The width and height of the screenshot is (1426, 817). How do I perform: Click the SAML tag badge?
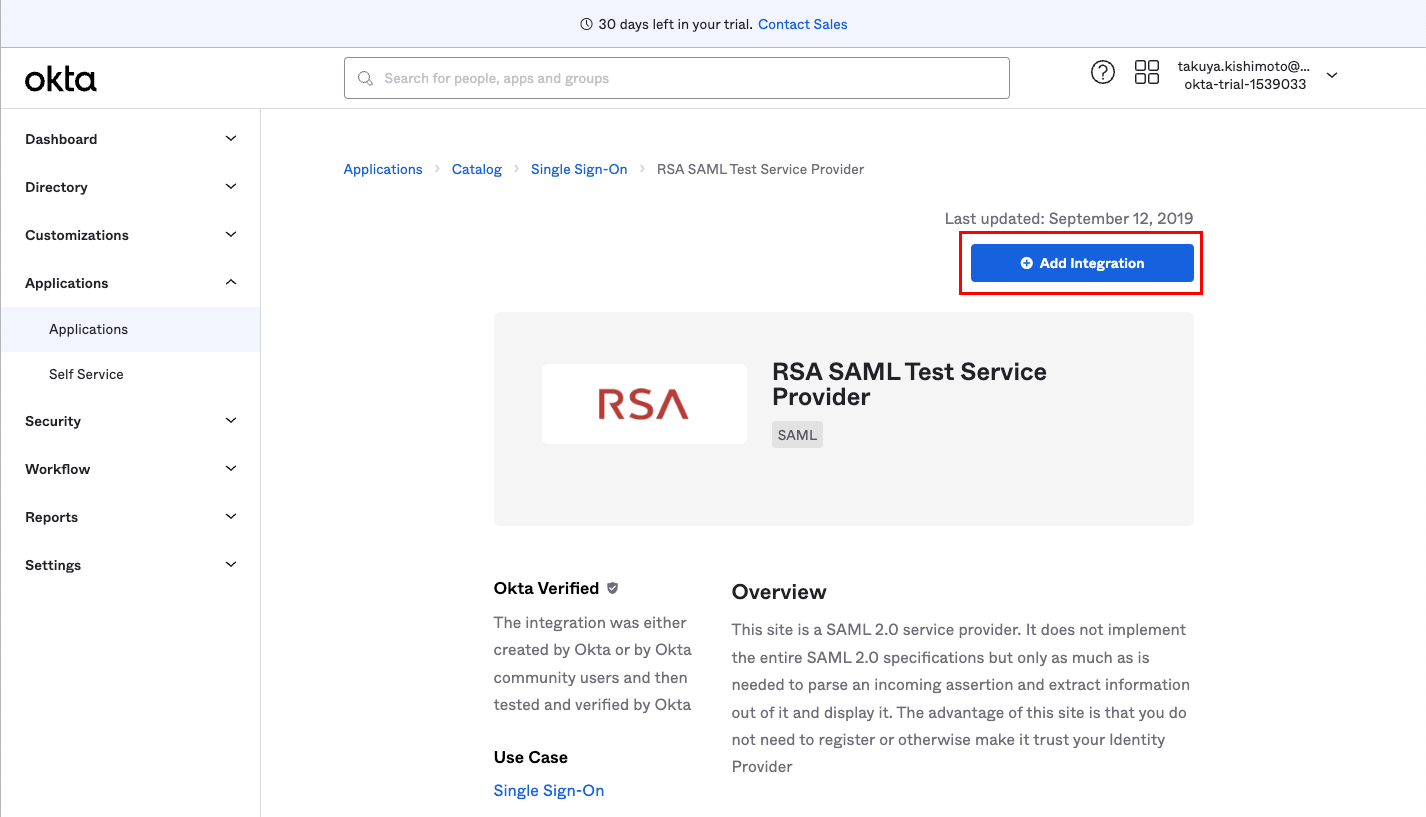(797, 435)
